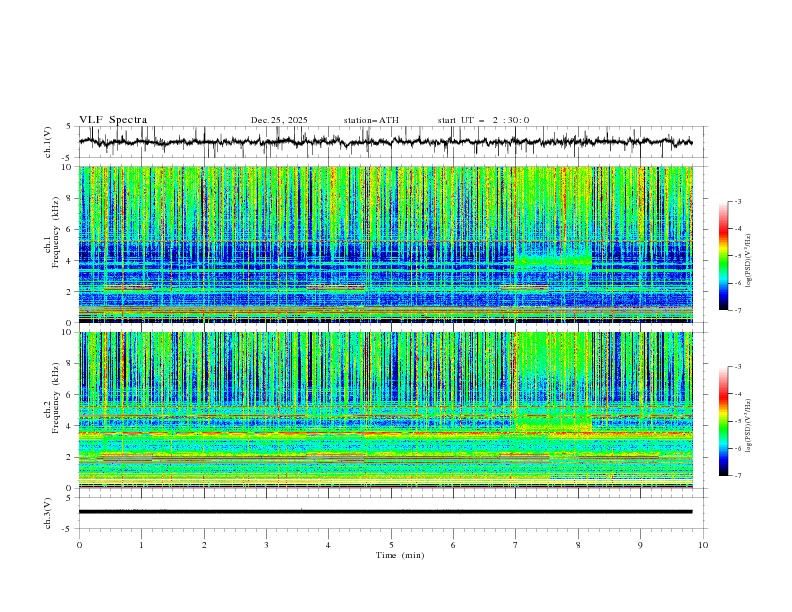
Task: Click the "5" tick on ch.1(V) axis
Action: tap(69, 127)
